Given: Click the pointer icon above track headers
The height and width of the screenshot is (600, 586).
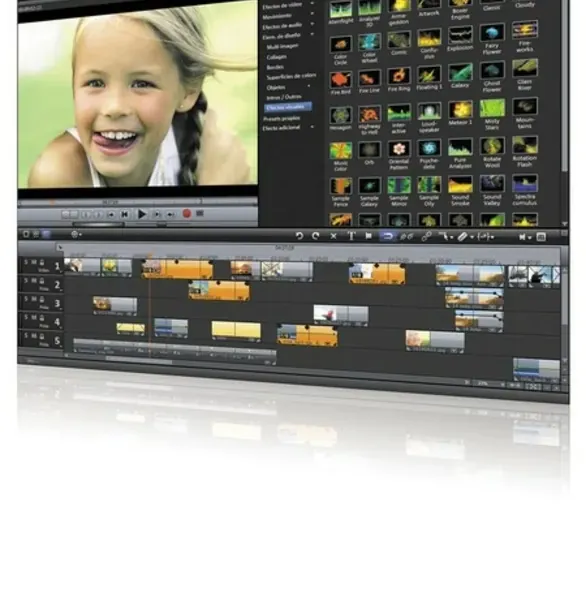Looking at the screenshot, I should click(x=60, y=248).
